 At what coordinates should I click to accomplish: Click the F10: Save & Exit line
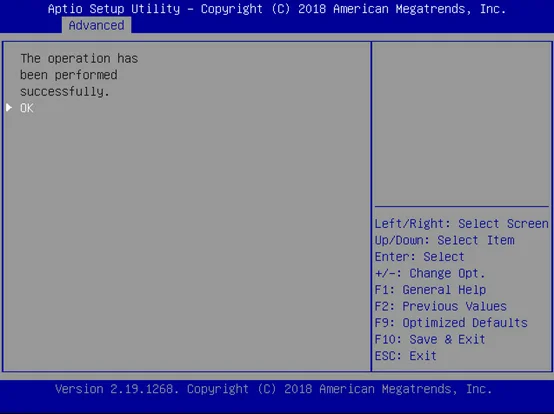click(430, 339)
